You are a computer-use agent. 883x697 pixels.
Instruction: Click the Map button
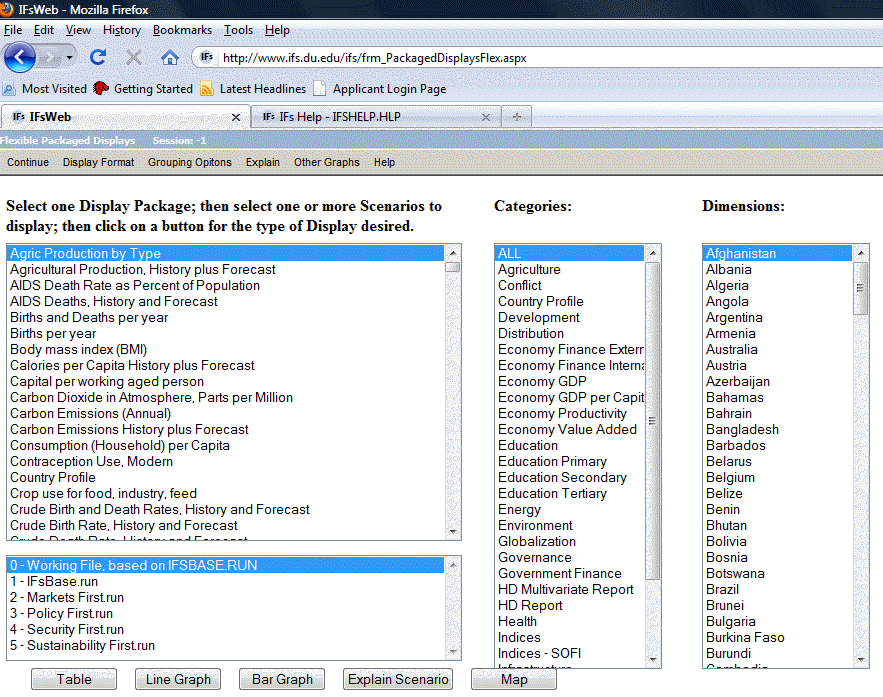[x=514, y=679]
